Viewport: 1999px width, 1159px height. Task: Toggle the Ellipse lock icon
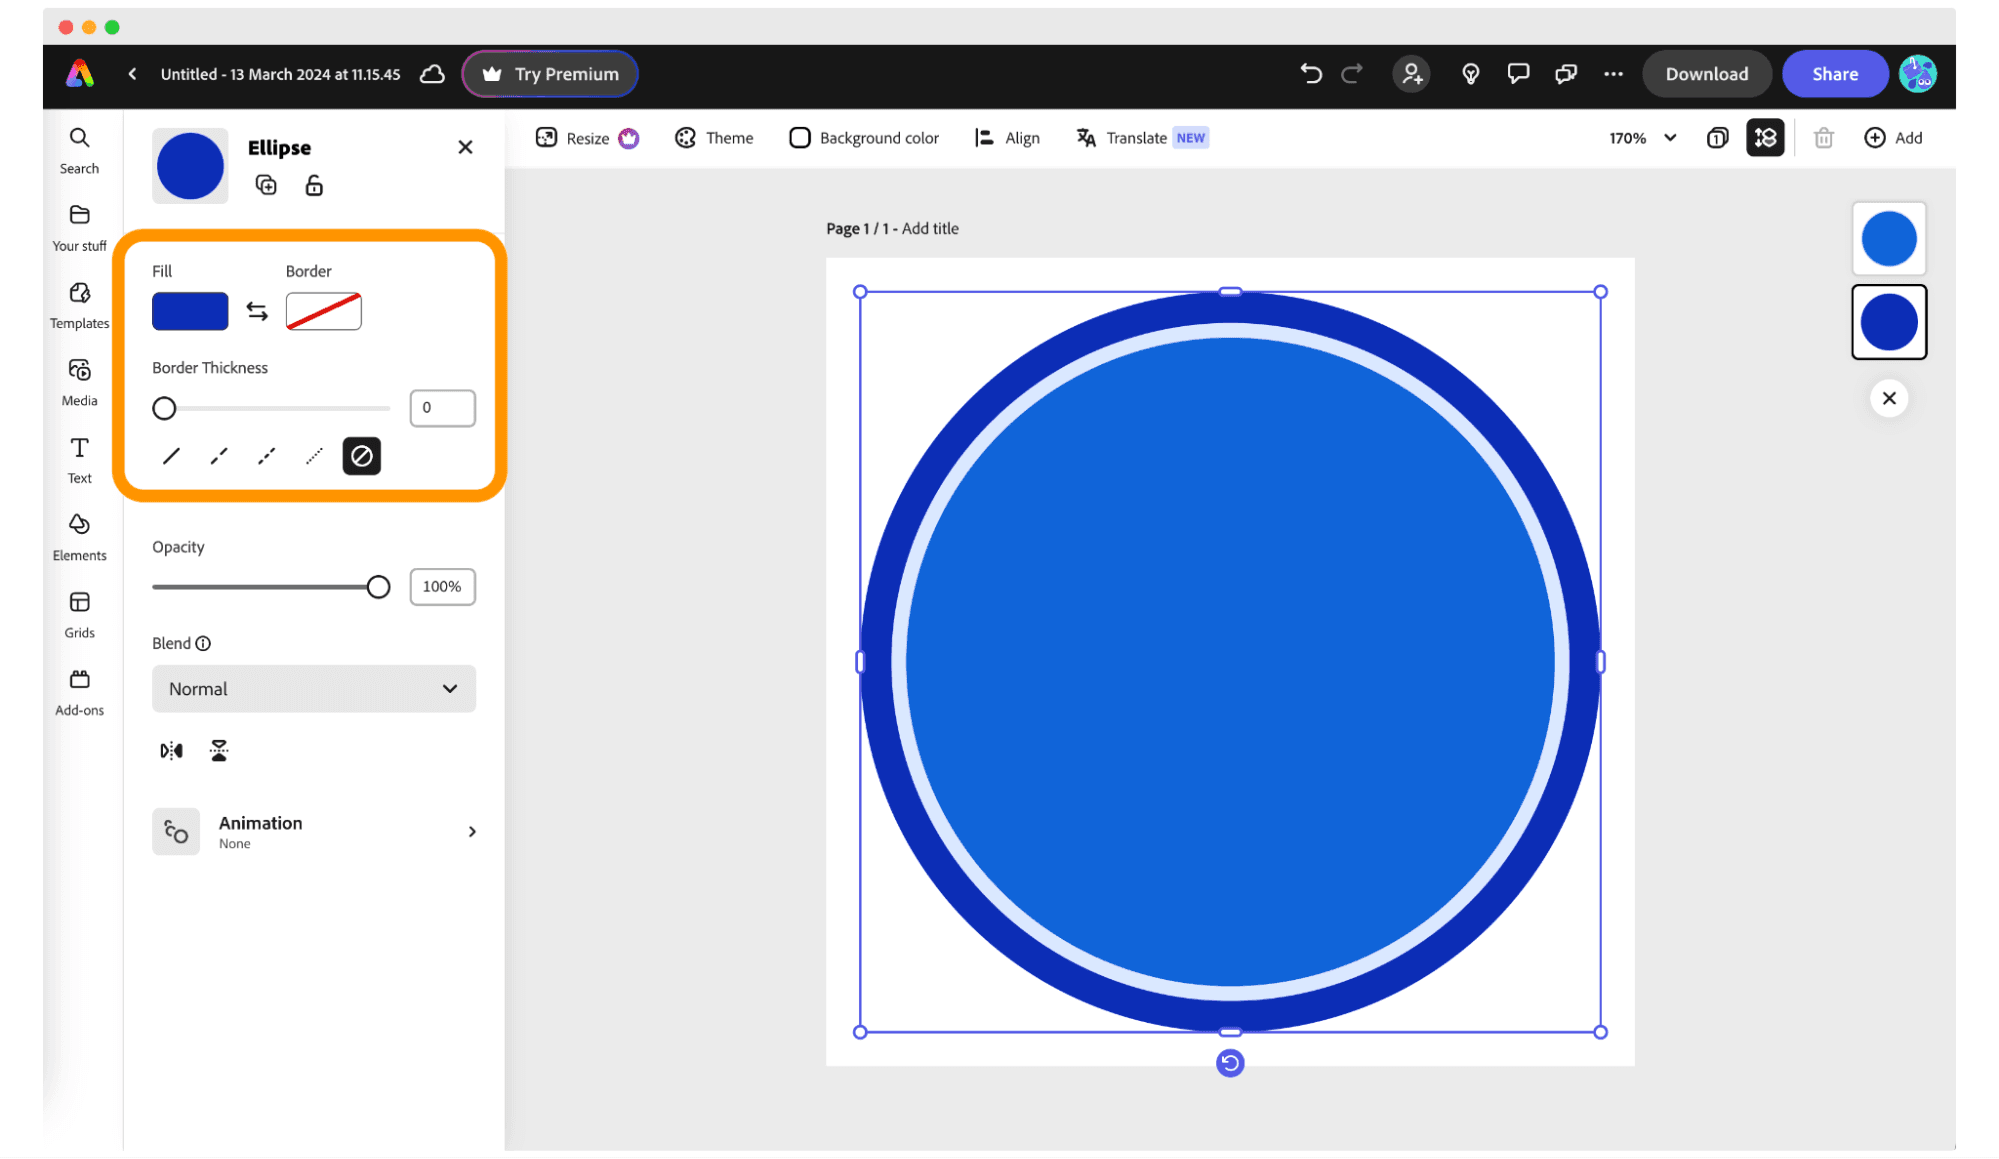pos(314,185)
